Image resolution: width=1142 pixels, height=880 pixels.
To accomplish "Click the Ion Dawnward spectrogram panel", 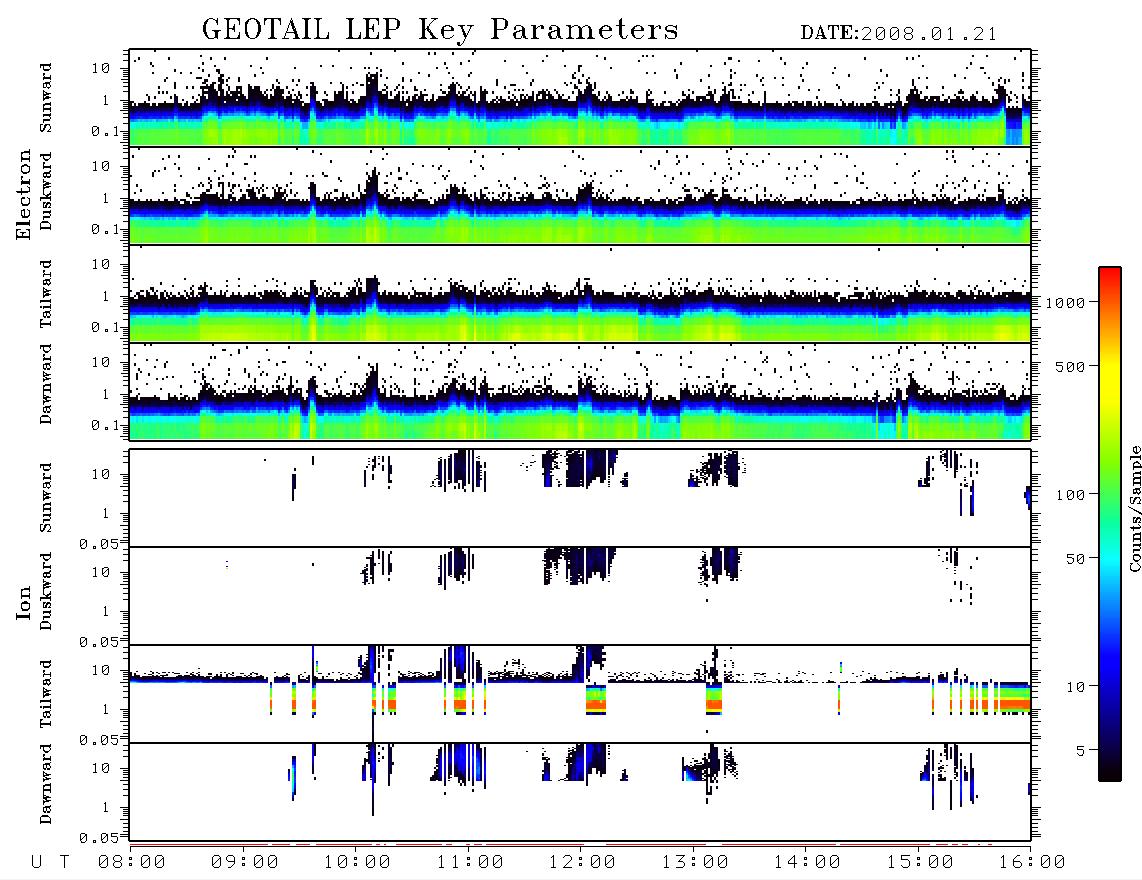I will [580, 791].
